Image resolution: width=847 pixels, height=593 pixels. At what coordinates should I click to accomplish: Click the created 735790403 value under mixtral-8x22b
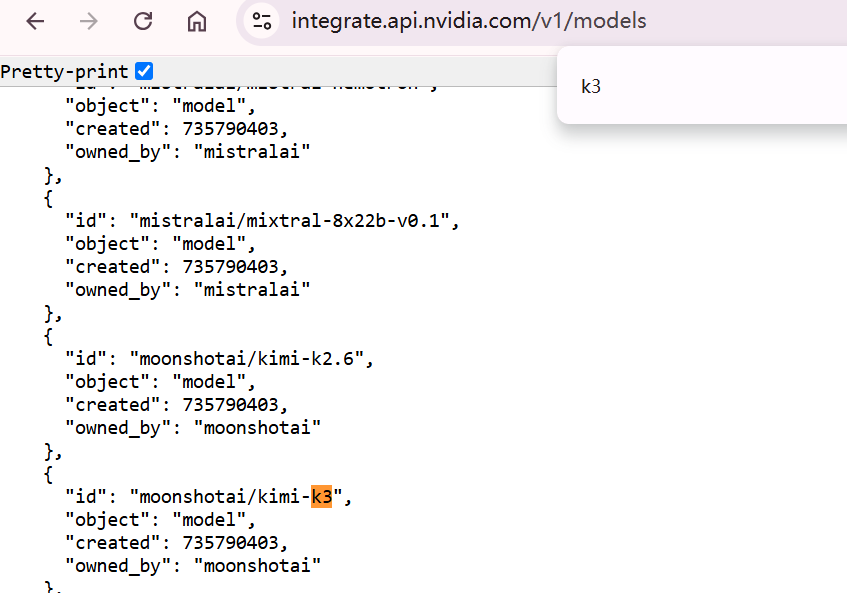pos(230,267)
